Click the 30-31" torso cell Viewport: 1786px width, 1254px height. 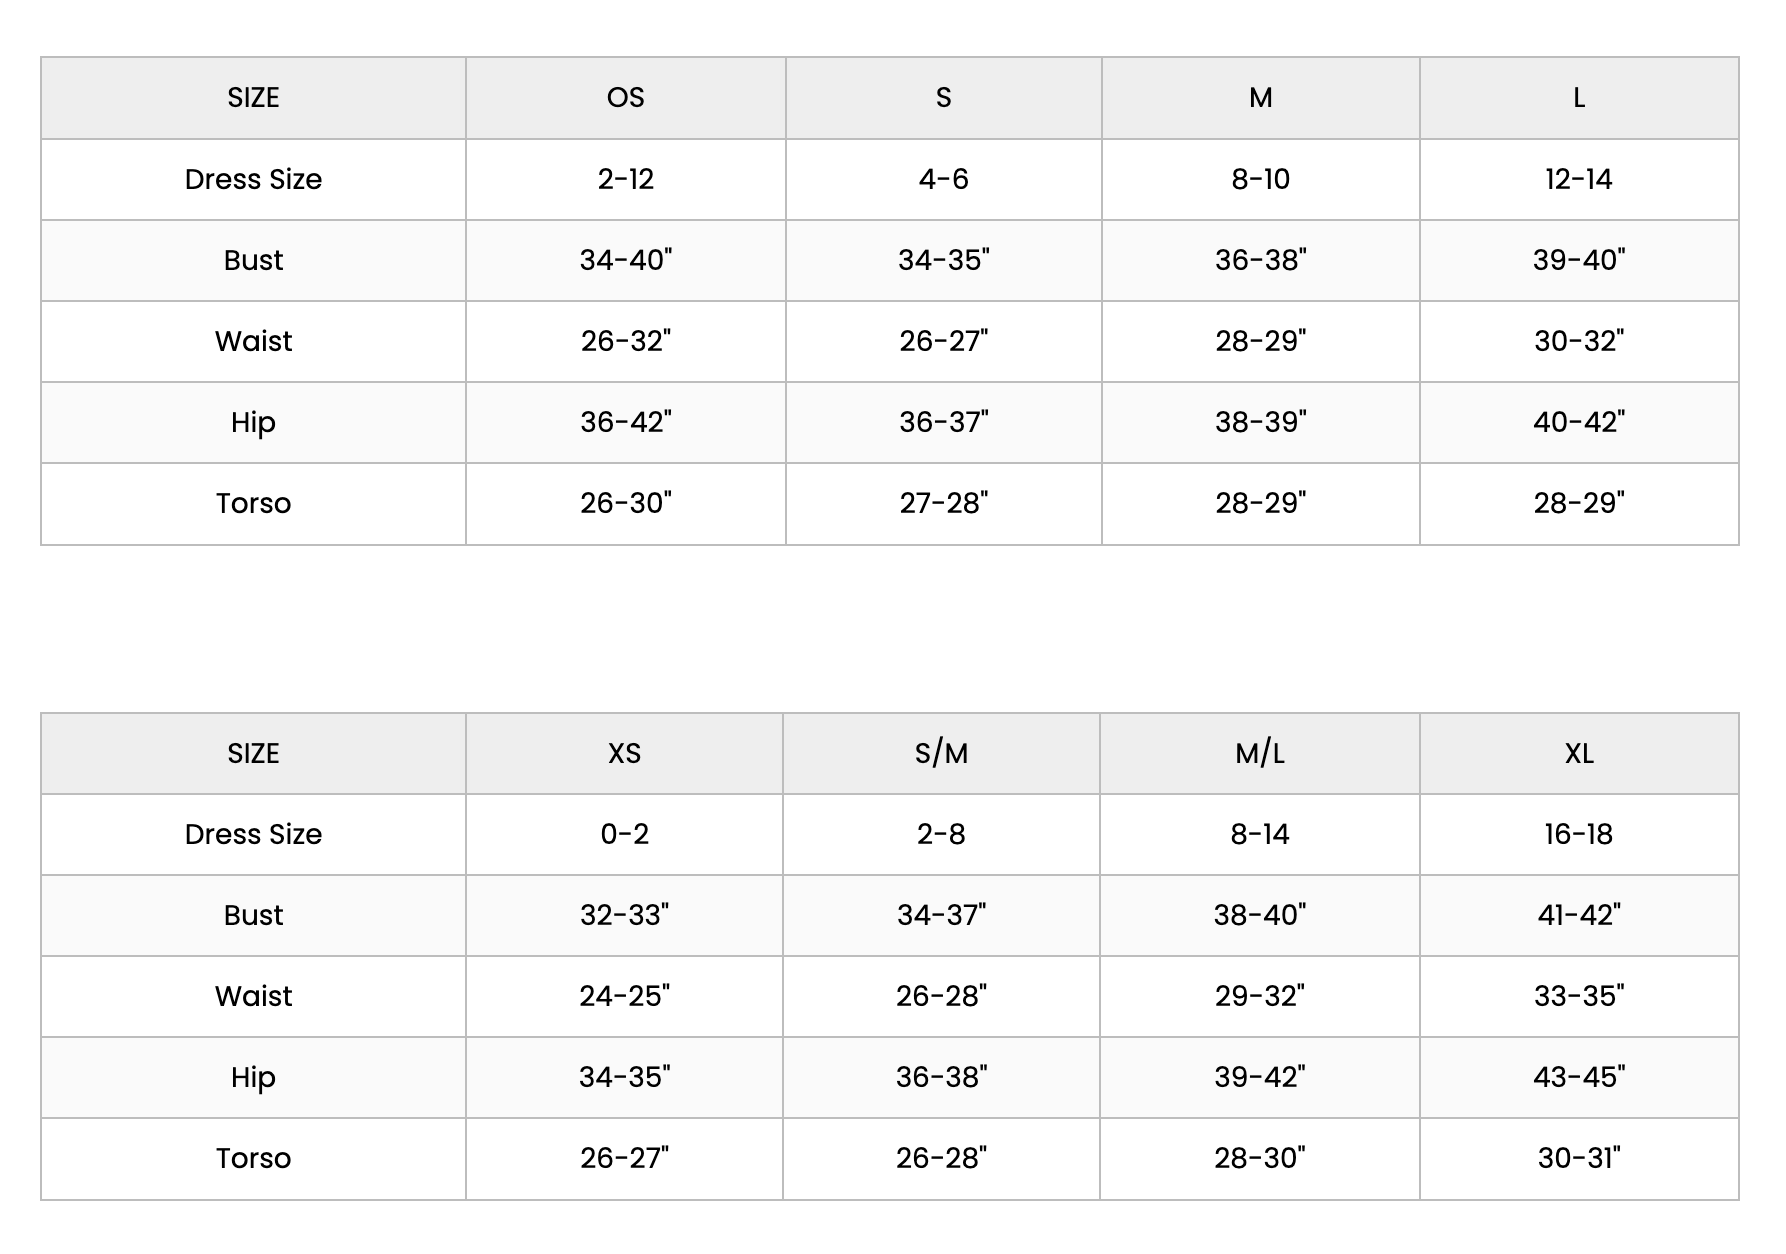tap(1578, 1158)
